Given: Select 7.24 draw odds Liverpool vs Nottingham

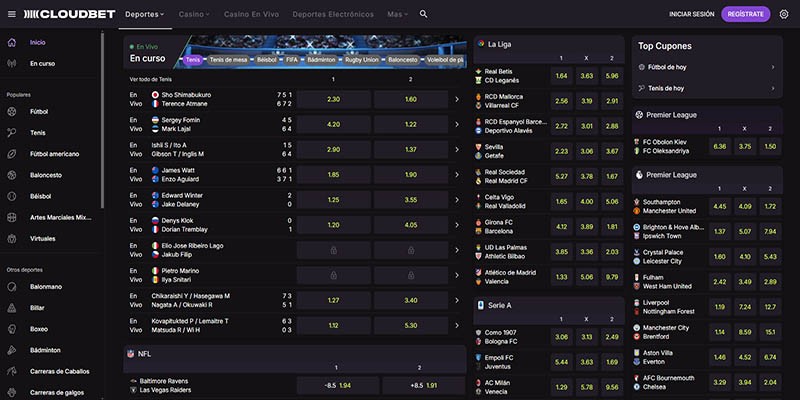Looking at the screenshot, I should pos(745,307).
